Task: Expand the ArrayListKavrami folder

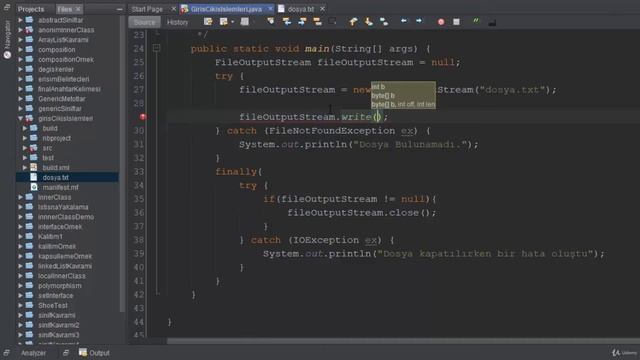Action: tap(20, 40)
